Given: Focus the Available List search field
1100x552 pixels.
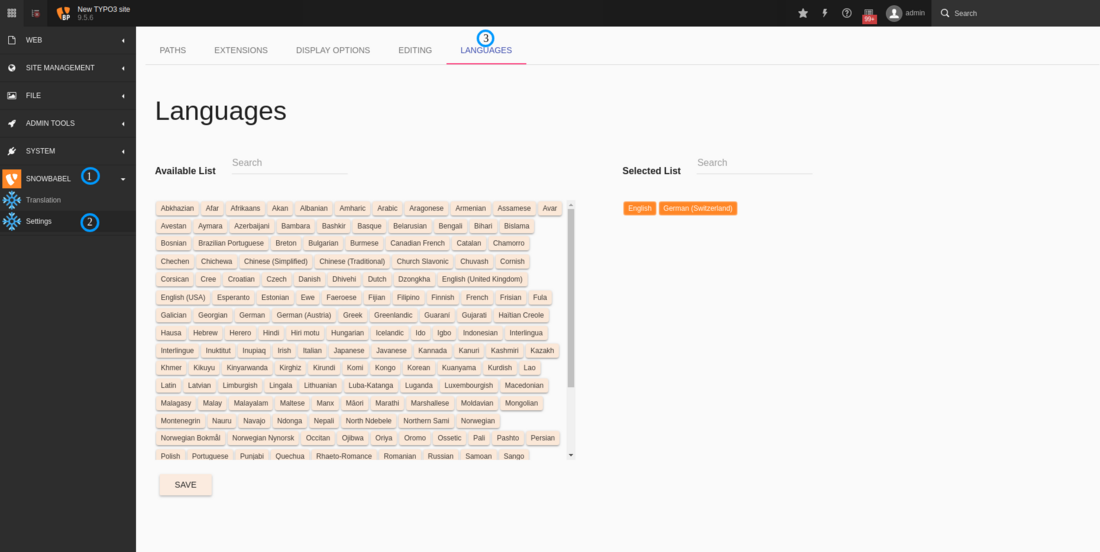Looking at the screenshot, I should (x=289, y=163).
